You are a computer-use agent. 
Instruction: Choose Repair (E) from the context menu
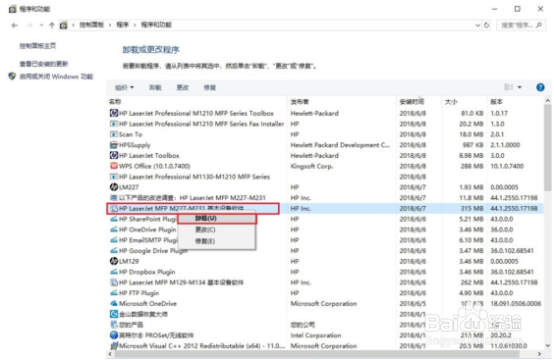217,241
